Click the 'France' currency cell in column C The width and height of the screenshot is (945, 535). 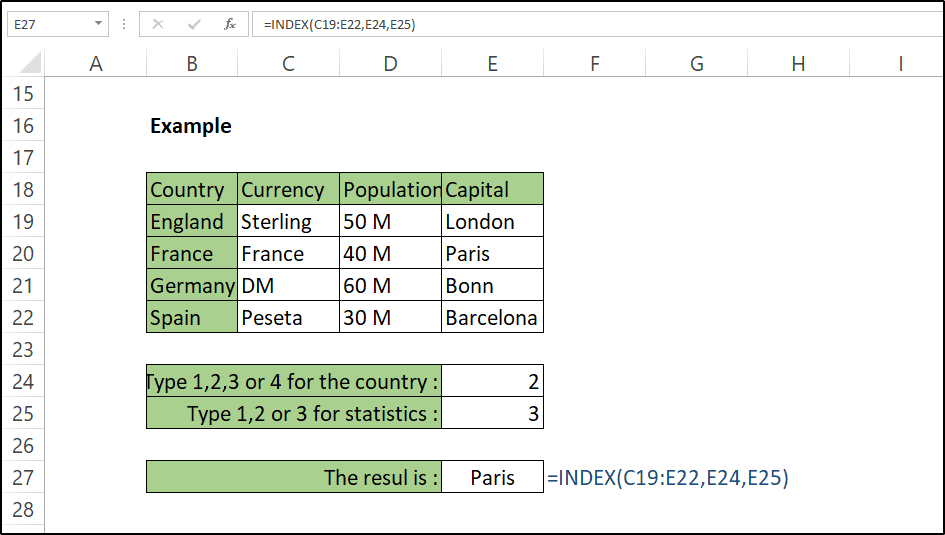[288, 253]
